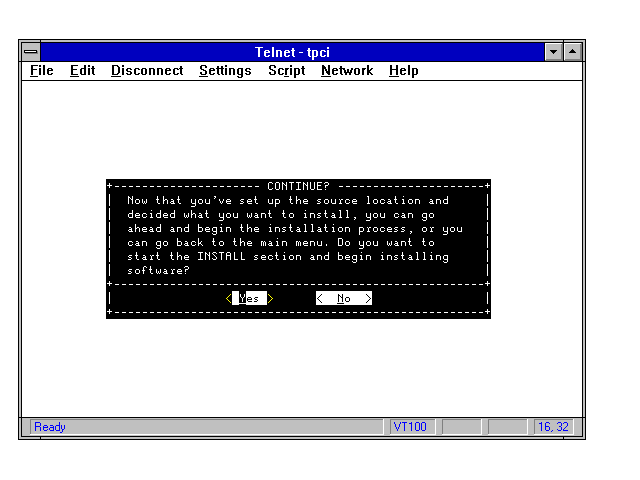The height and width of the screenshot is (480, 640).
Task: Click the CONTINUE? dialog heading
Action: coord(298,186)
